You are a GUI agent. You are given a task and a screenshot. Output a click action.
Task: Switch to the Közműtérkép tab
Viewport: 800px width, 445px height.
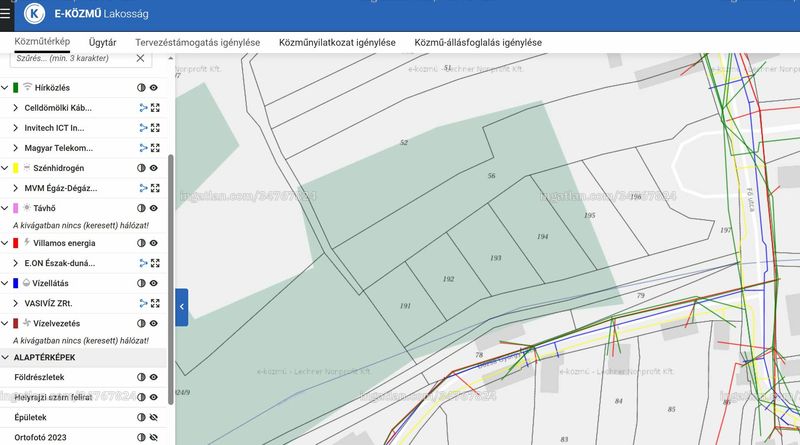tap(42, 42)
